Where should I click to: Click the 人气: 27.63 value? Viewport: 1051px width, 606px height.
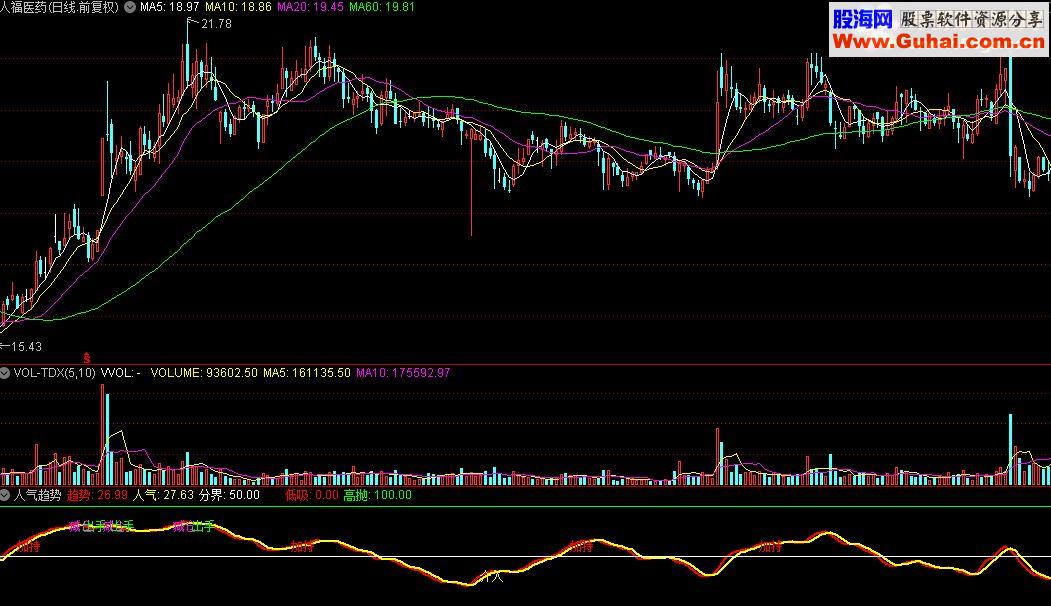pyautogui.click(x=164, y=495)
